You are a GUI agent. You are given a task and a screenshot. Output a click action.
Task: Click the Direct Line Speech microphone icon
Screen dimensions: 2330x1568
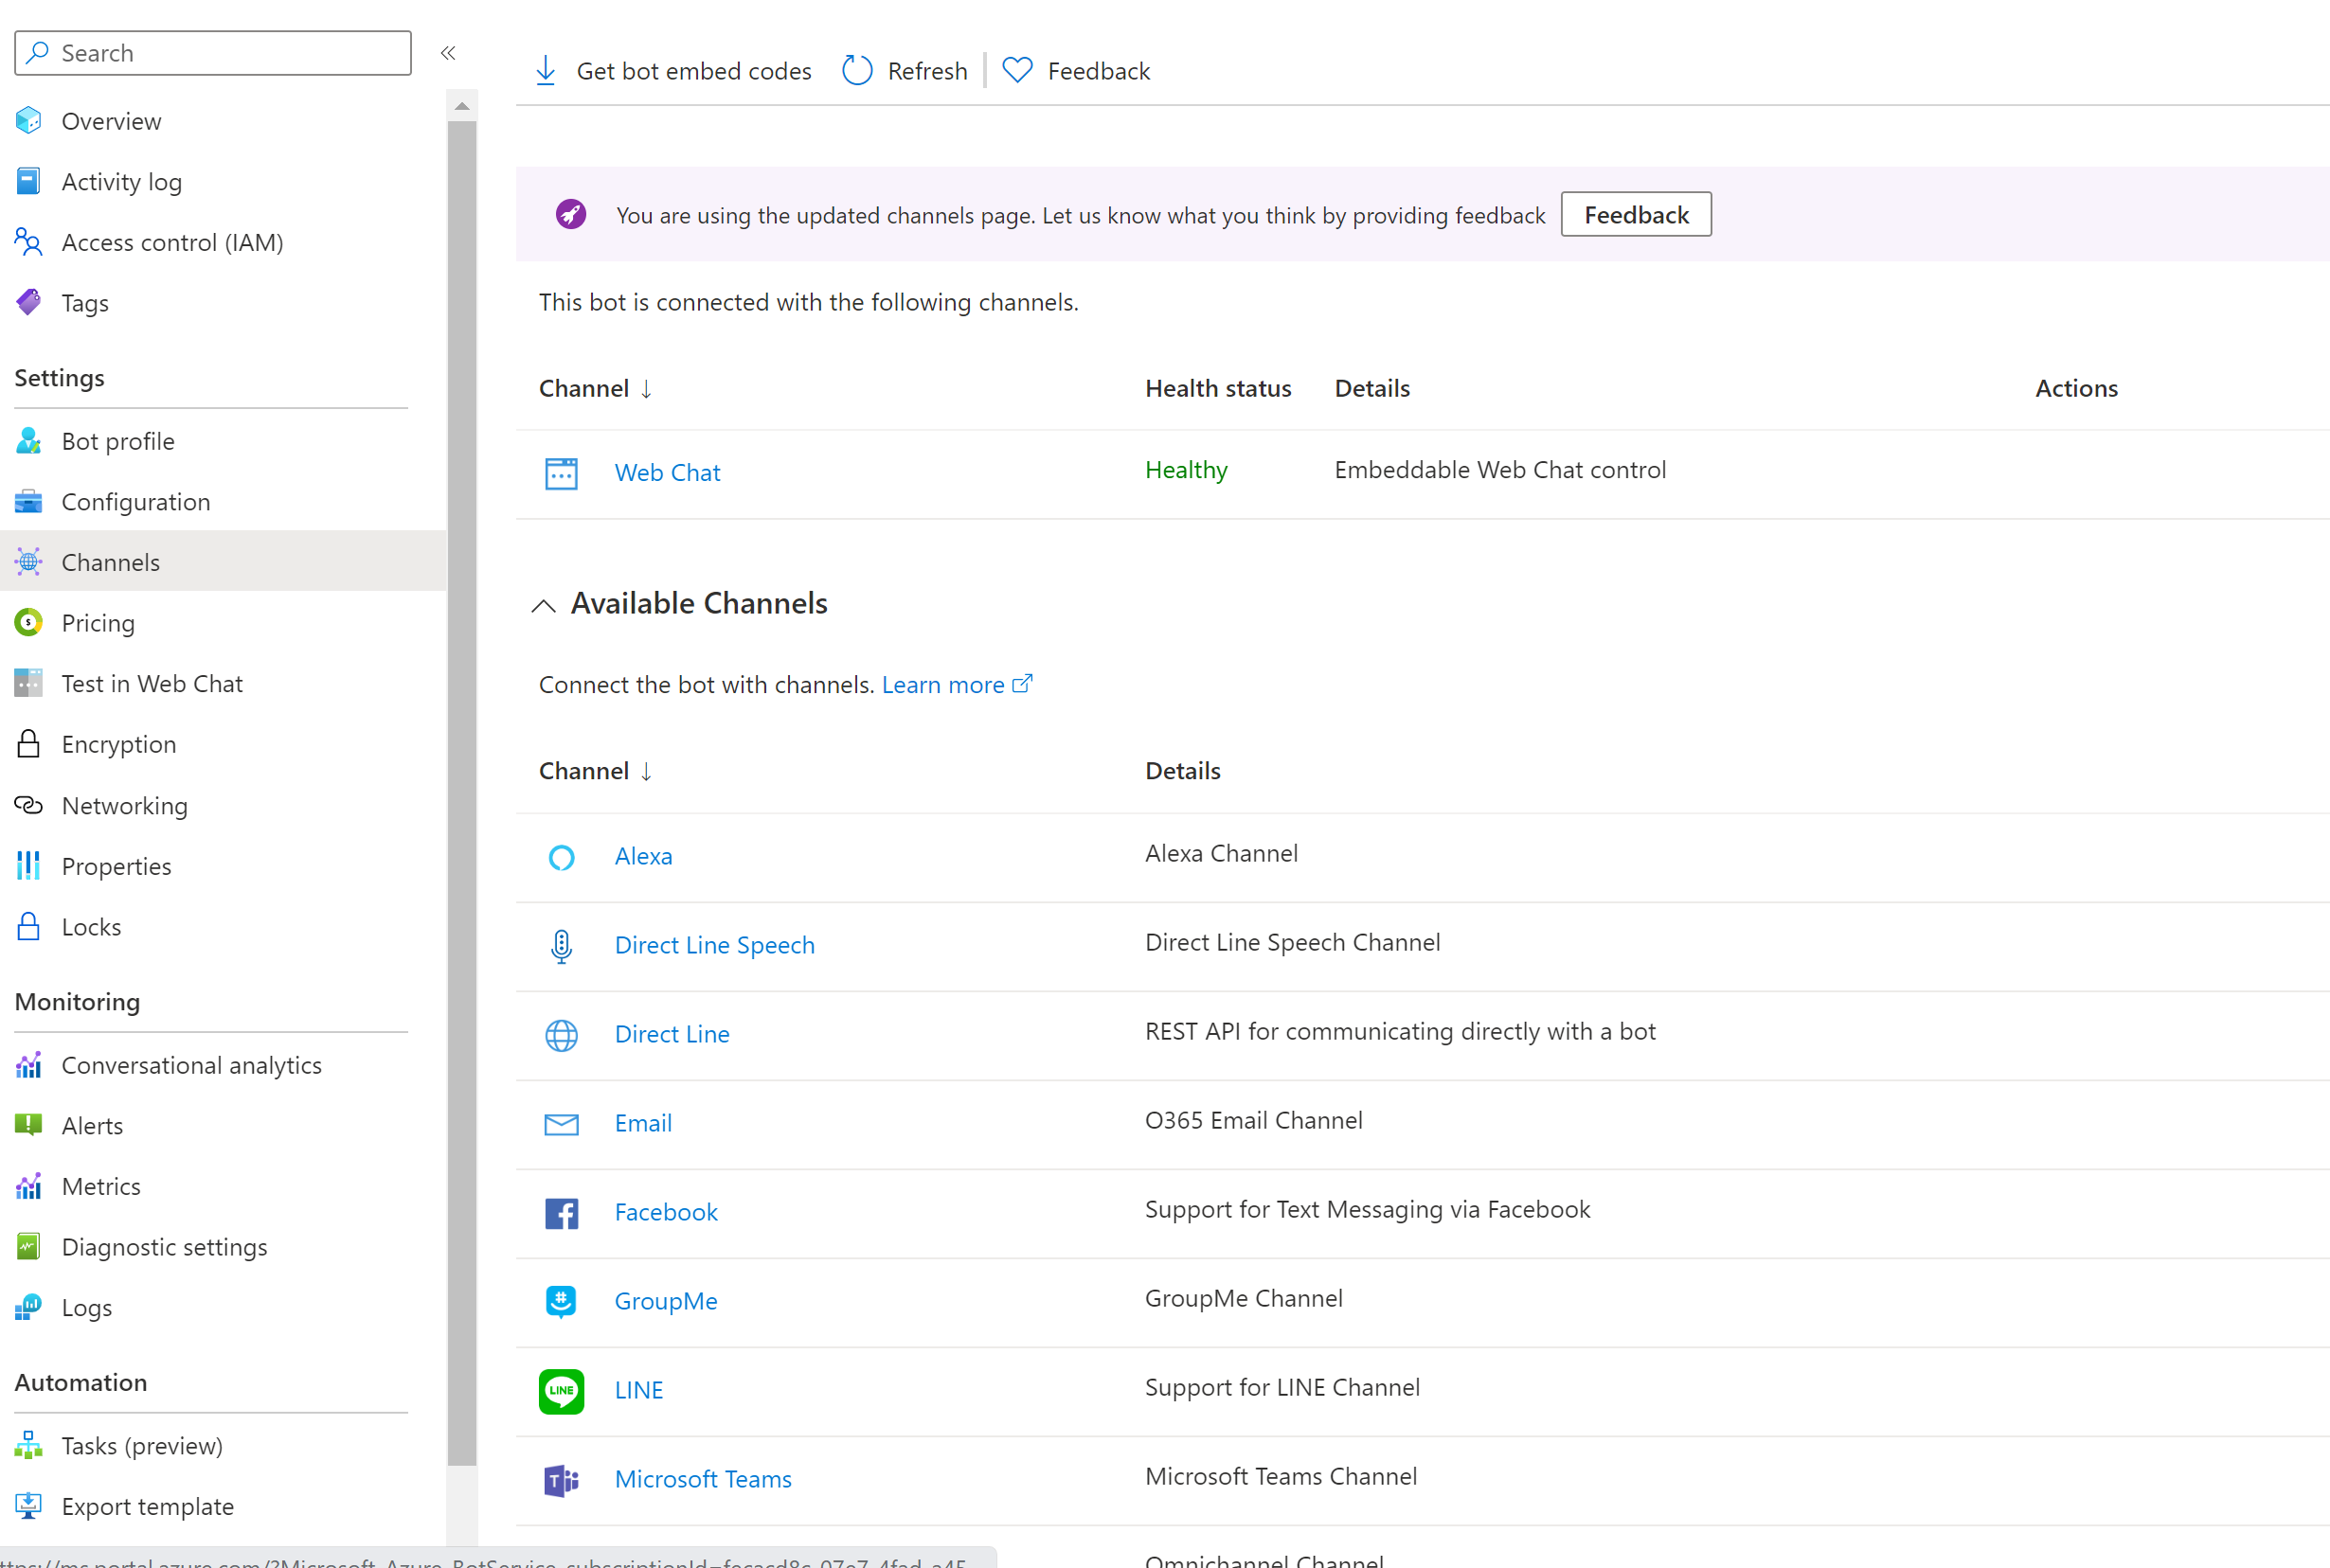(x=560, y=945)
